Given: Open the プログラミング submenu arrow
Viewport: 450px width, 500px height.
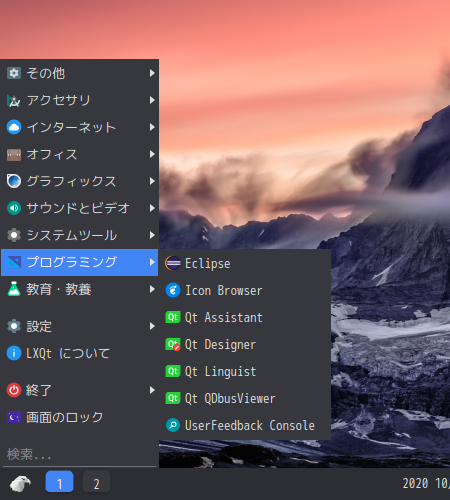Looking at the screenshot, I should pyautogui.click(x=152, y=262).
